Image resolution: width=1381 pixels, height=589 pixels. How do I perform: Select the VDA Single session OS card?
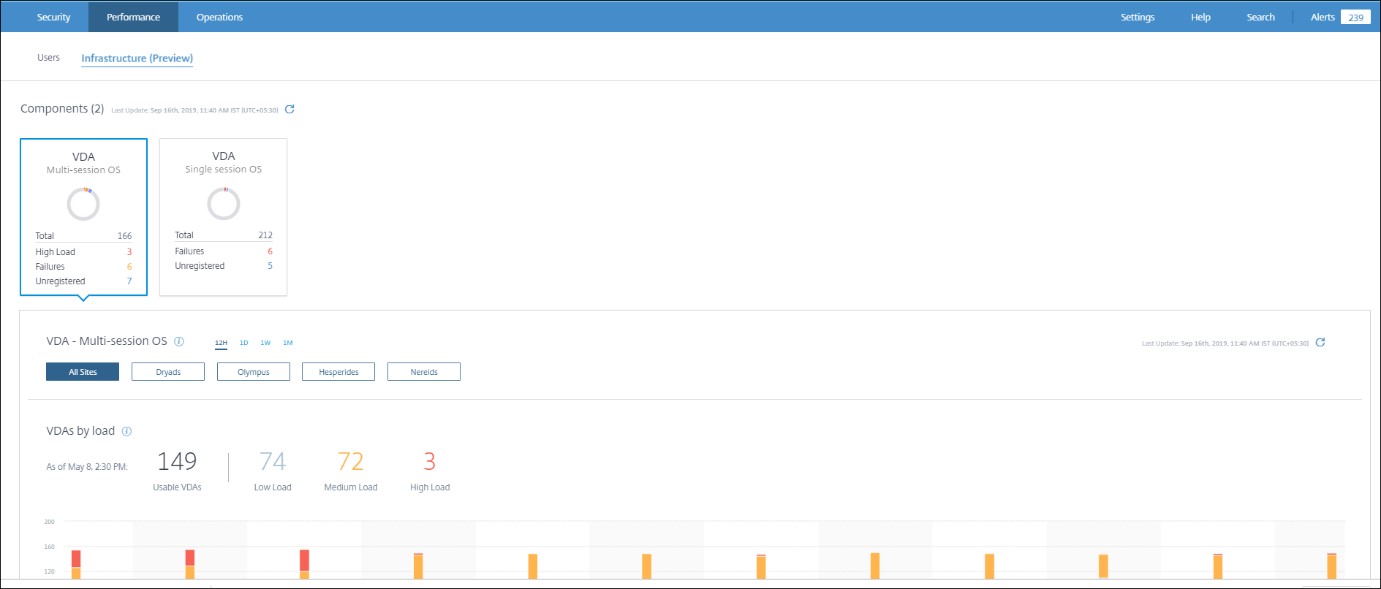[223, 217]
